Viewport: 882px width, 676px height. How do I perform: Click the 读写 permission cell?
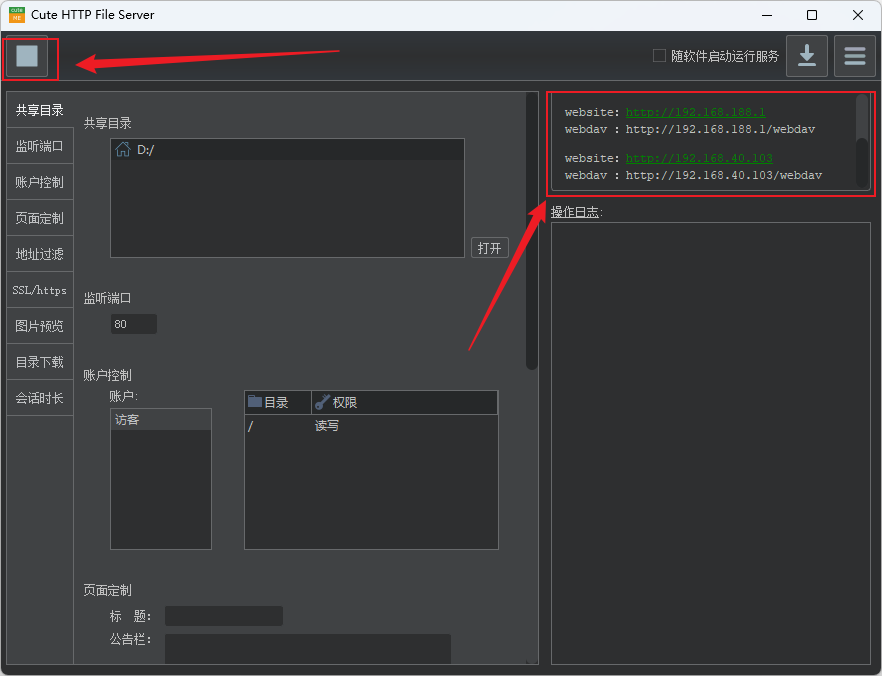pyautogui.click(x=327, y=426)
